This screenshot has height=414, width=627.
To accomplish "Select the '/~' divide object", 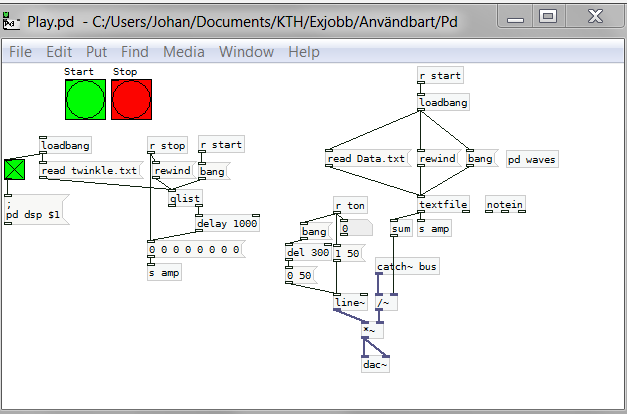I will click(x=386, y=303).
